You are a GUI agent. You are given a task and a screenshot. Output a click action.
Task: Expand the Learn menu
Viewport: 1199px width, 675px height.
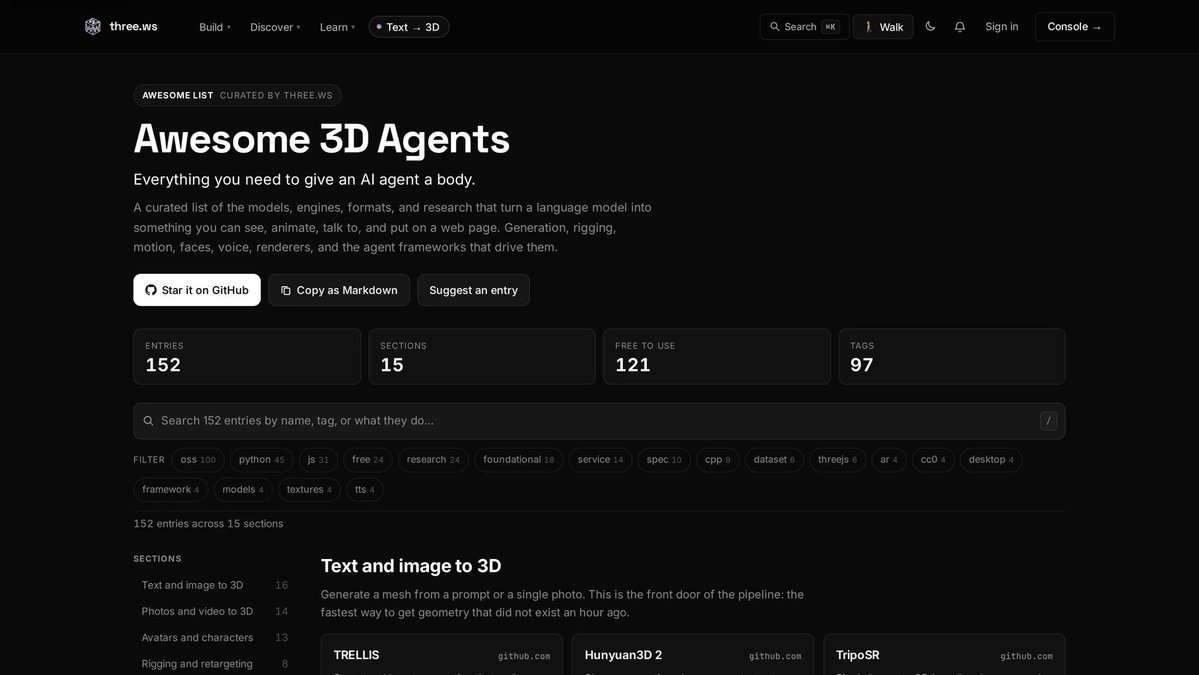337,27
